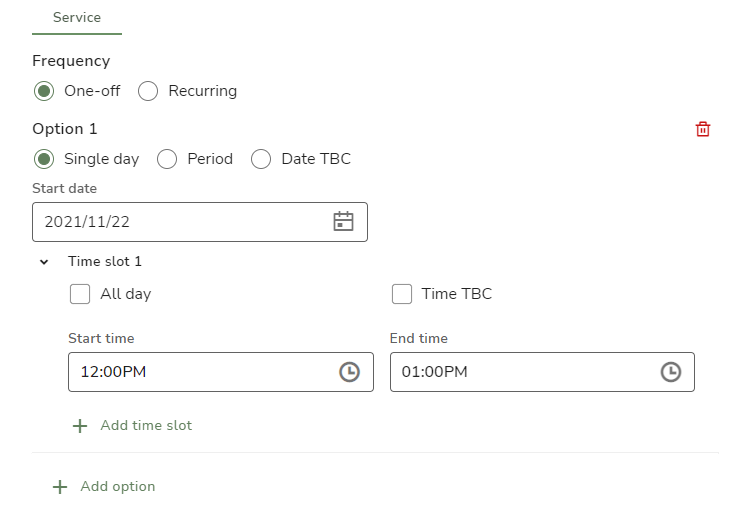Click into the End time 01:00PM field
Viewport: 736px width, 516px height.
pyautogui.click(x=542, y=372)
